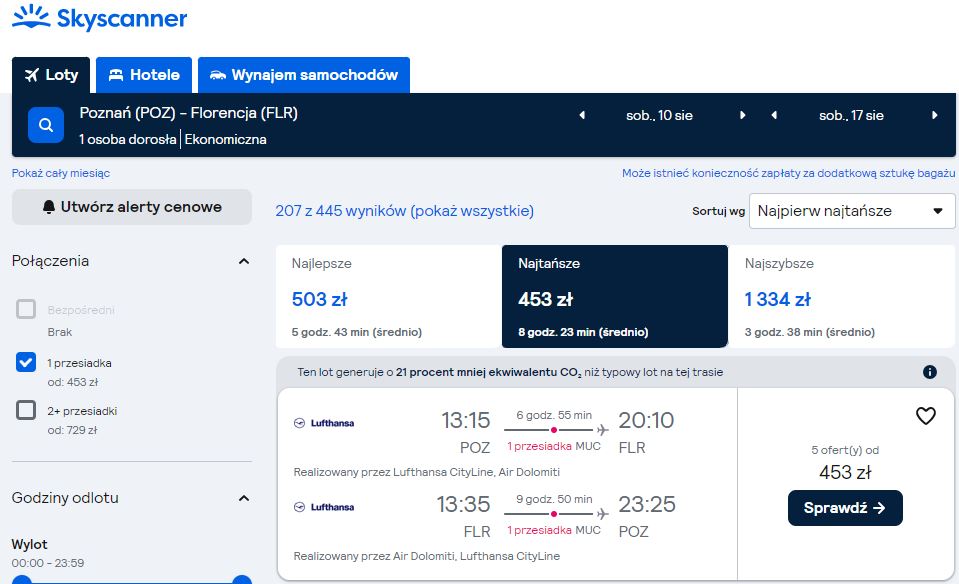Advance return date after sob., 17 sie
This screenshot has width=959, height=584.
[x=935, y=115]
